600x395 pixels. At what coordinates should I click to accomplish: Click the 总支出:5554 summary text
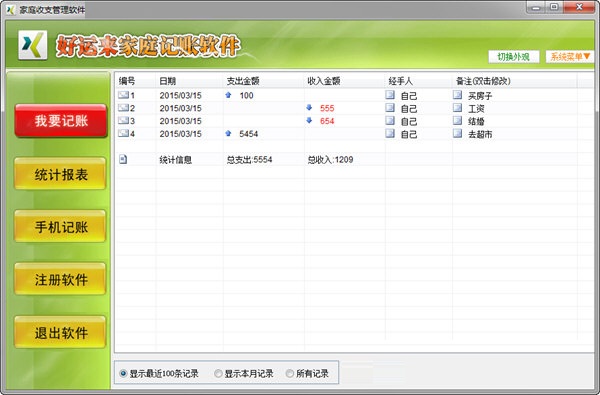point(249,159)
